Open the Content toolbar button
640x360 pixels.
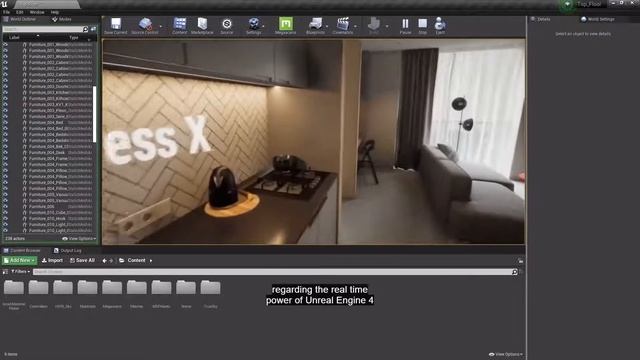(x=180, y=24)
